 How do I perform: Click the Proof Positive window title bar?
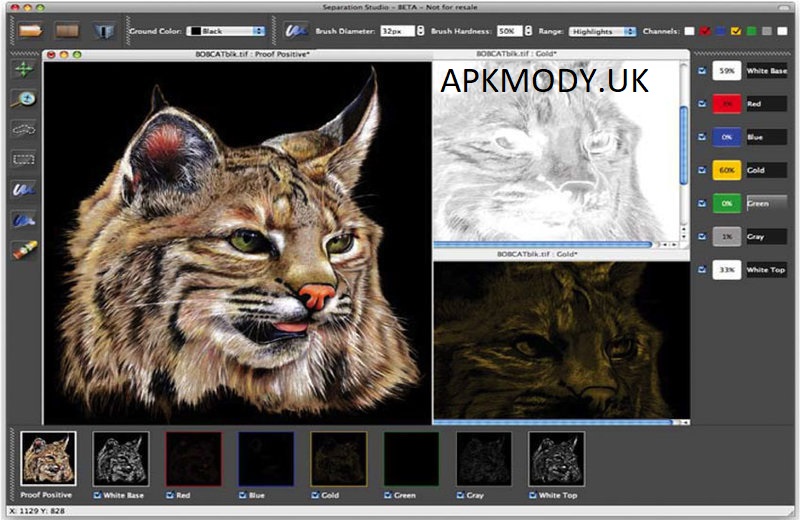[x=238, y=54]
